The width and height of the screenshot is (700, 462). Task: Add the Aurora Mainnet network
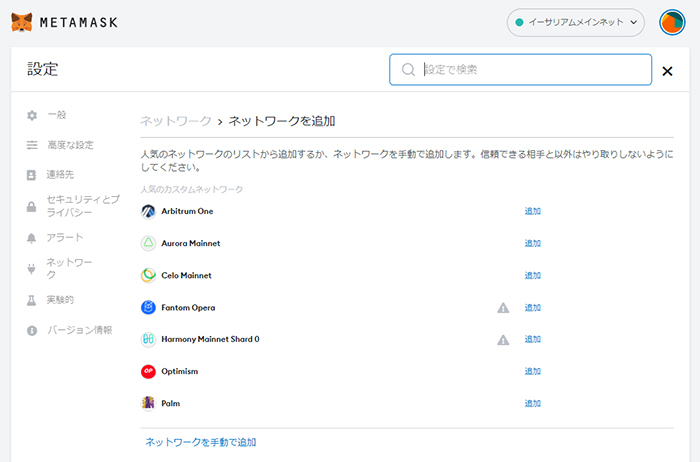(533, 243)
